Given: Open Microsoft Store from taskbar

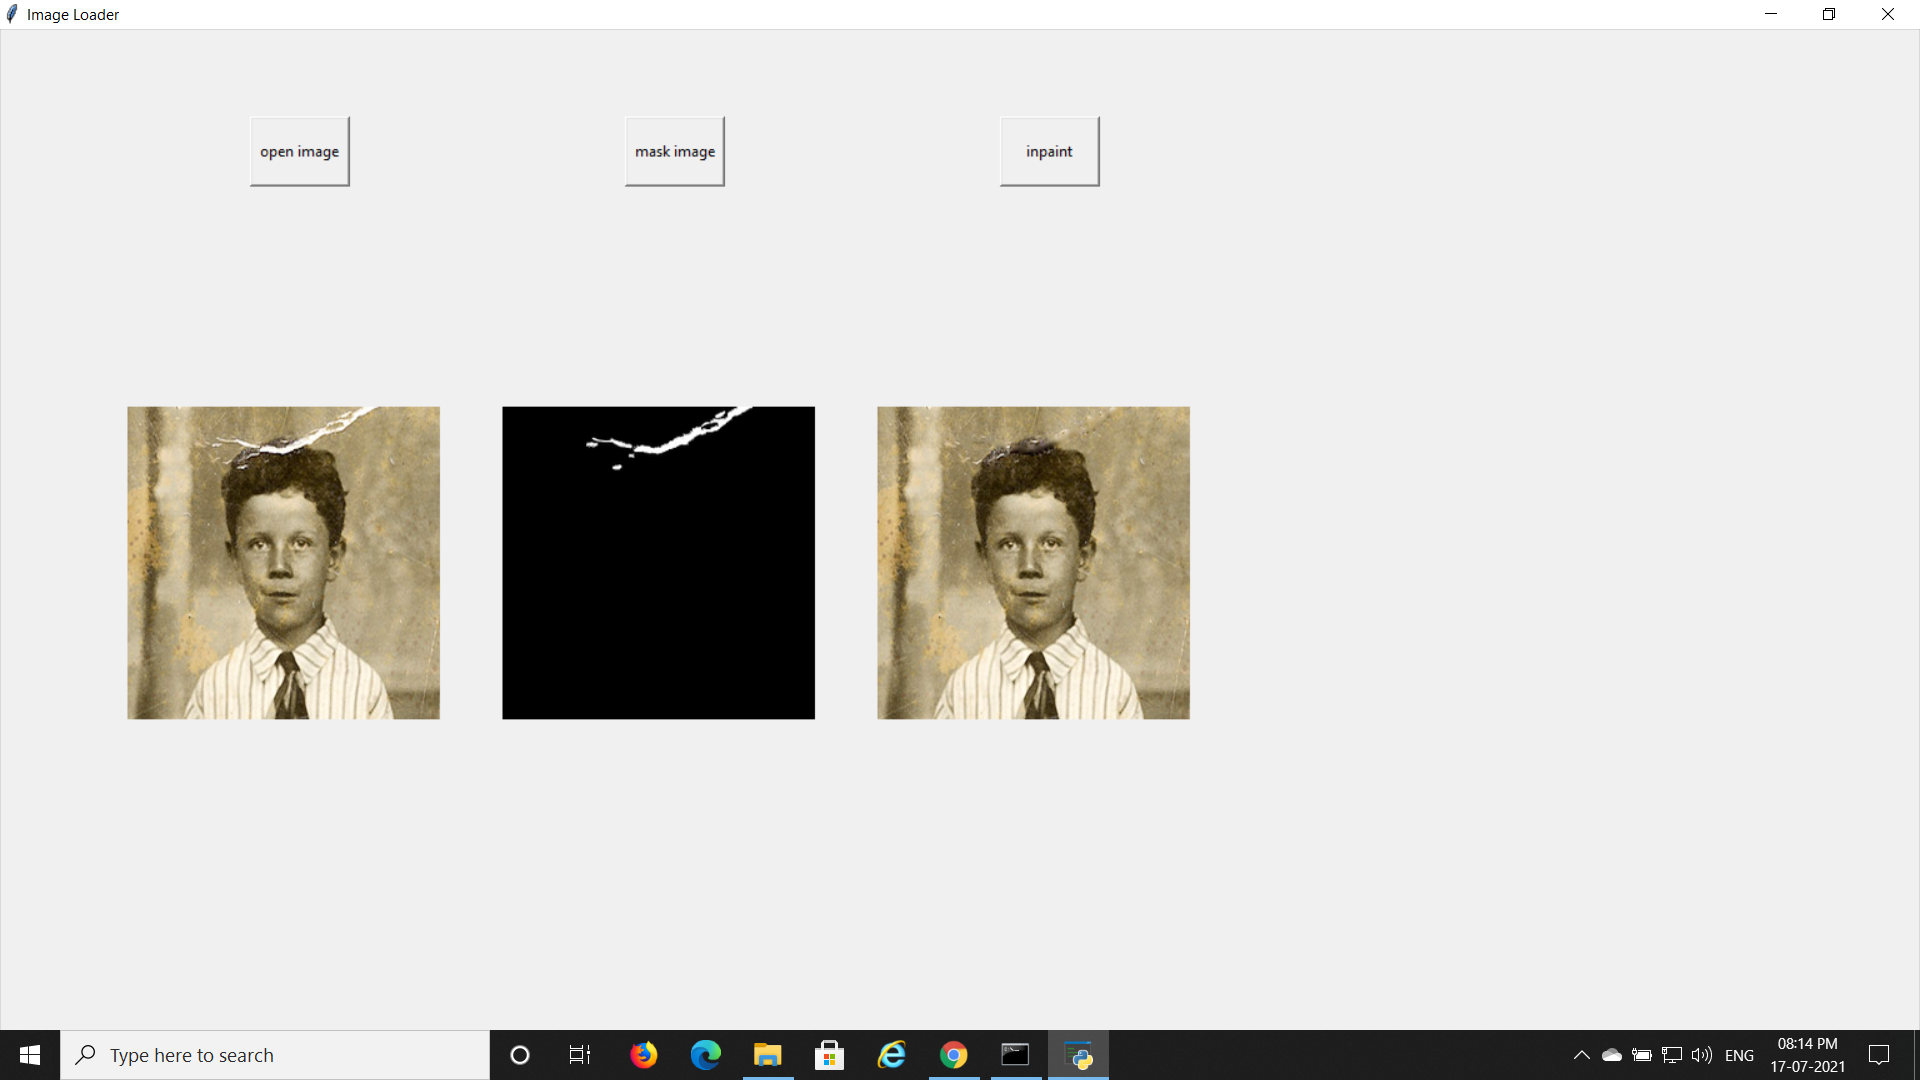Looking at the screenshot, I should point(830,1055).
